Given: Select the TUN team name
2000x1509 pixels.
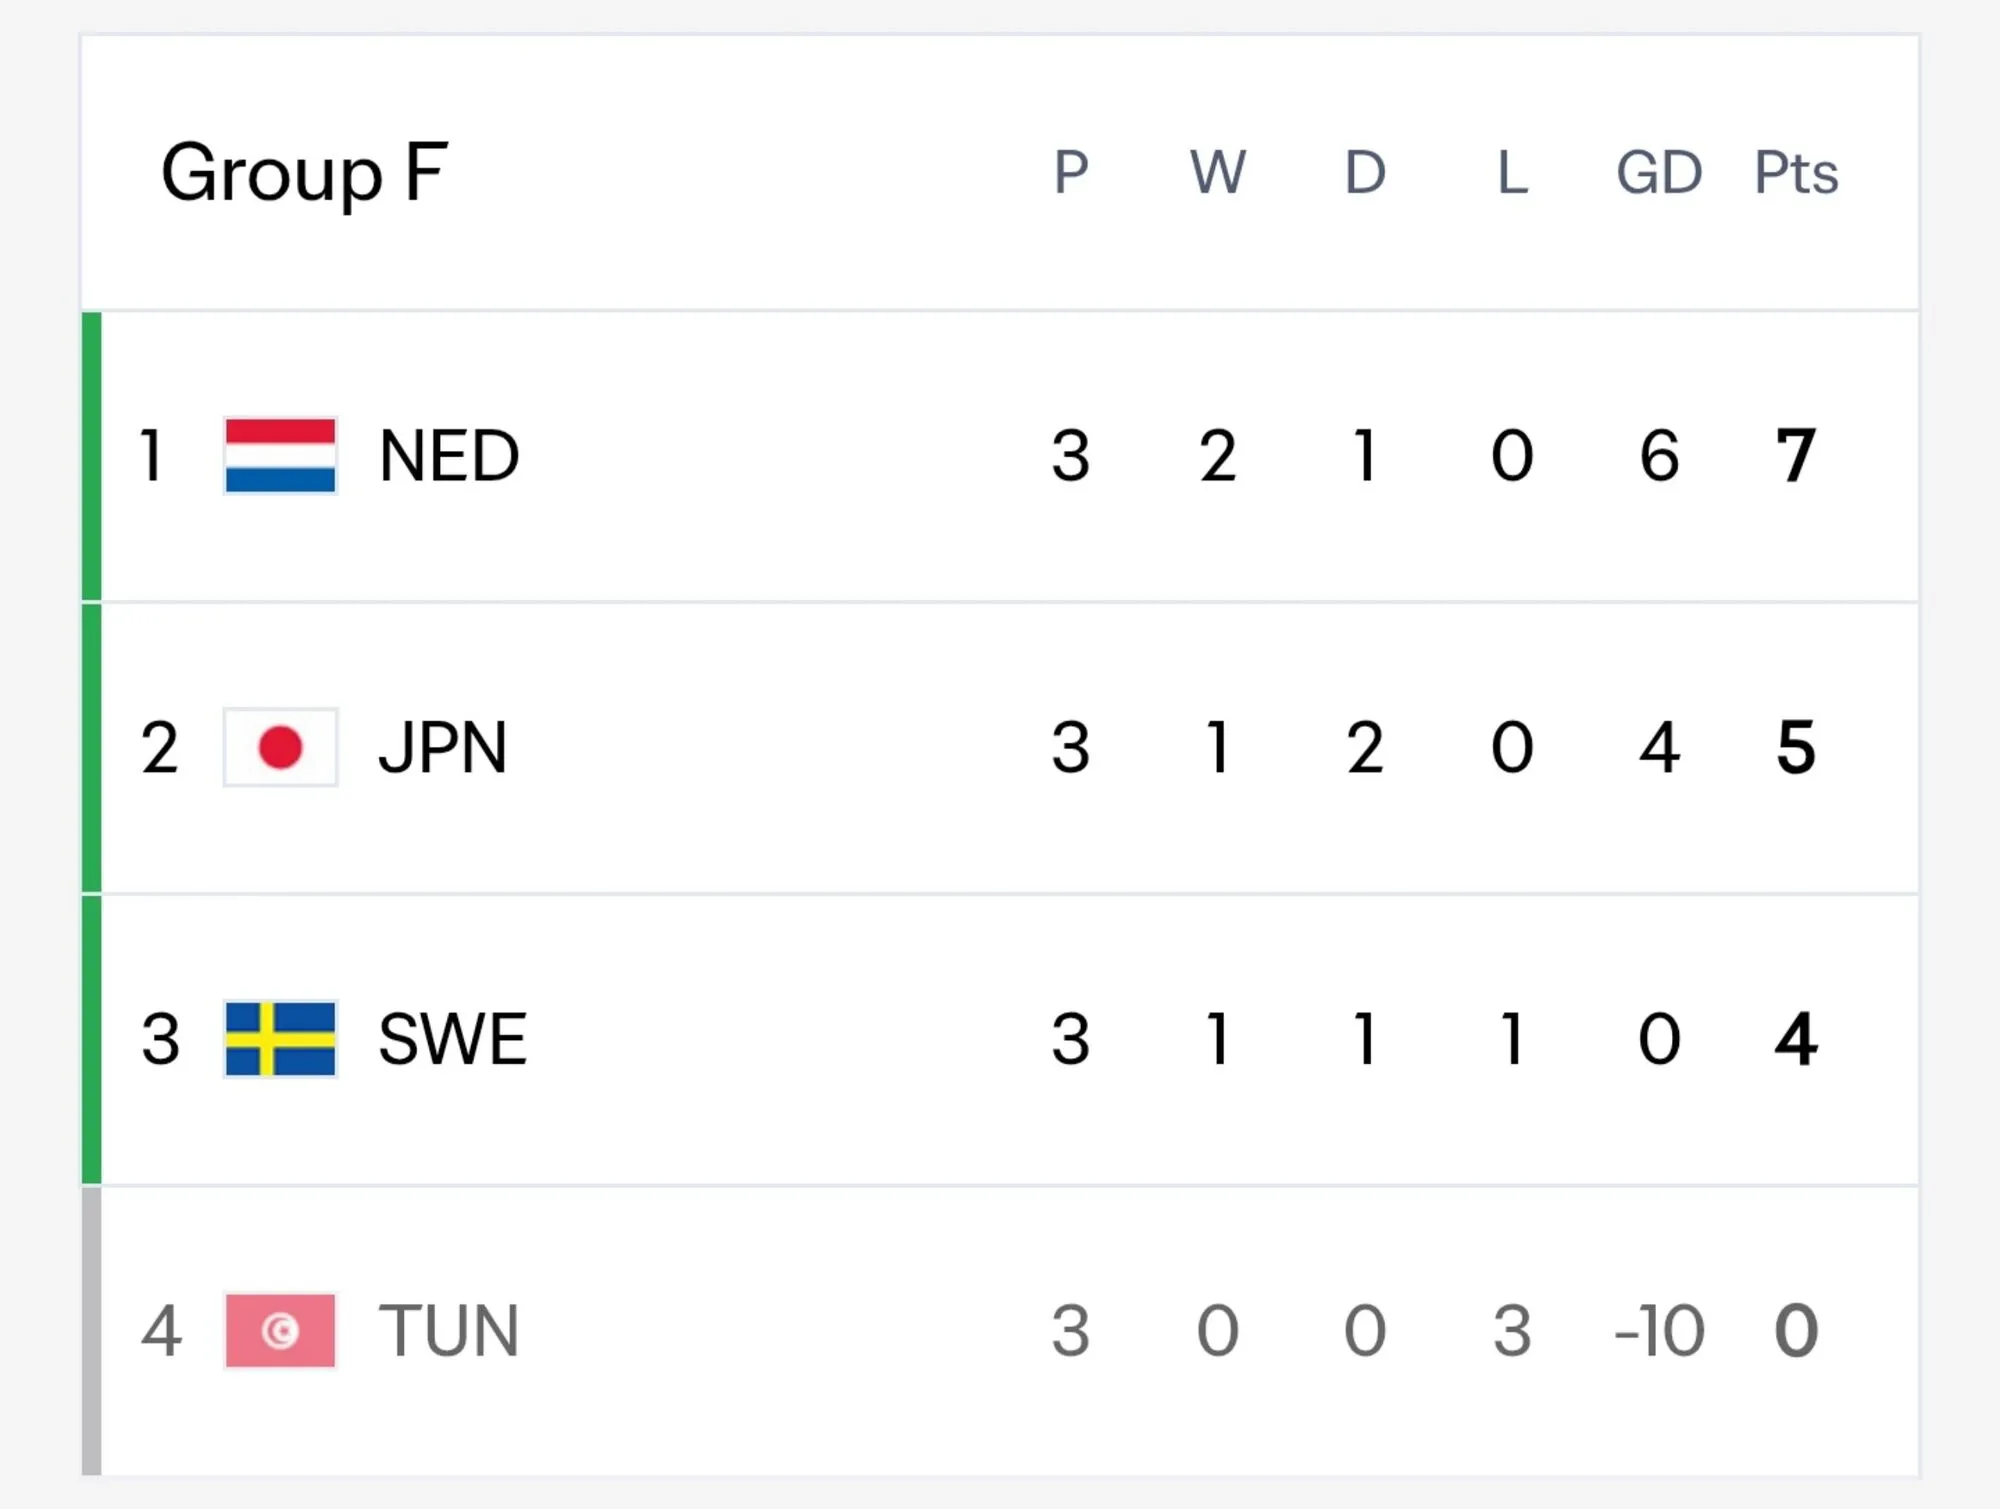Looking at the screenshot, I should (x=449, y=1330).
